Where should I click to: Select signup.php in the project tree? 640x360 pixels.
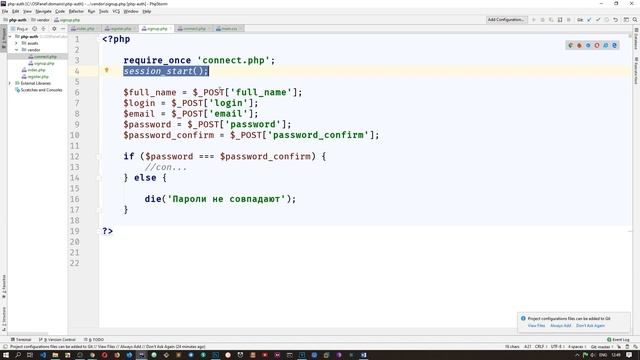coord(41,63)
